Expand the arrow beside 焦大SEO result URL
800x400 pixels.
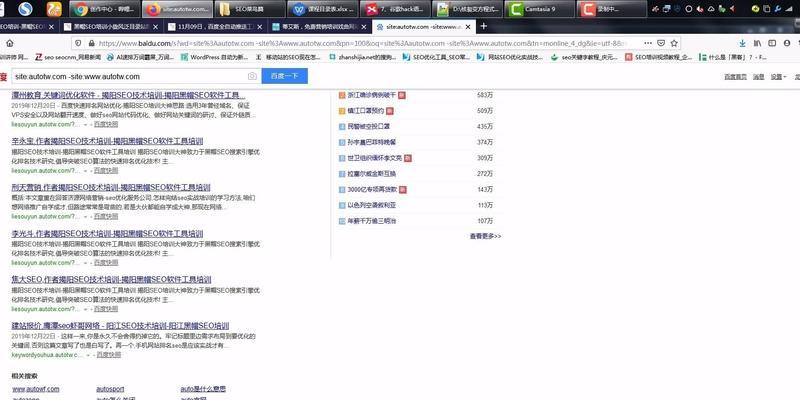85,309
